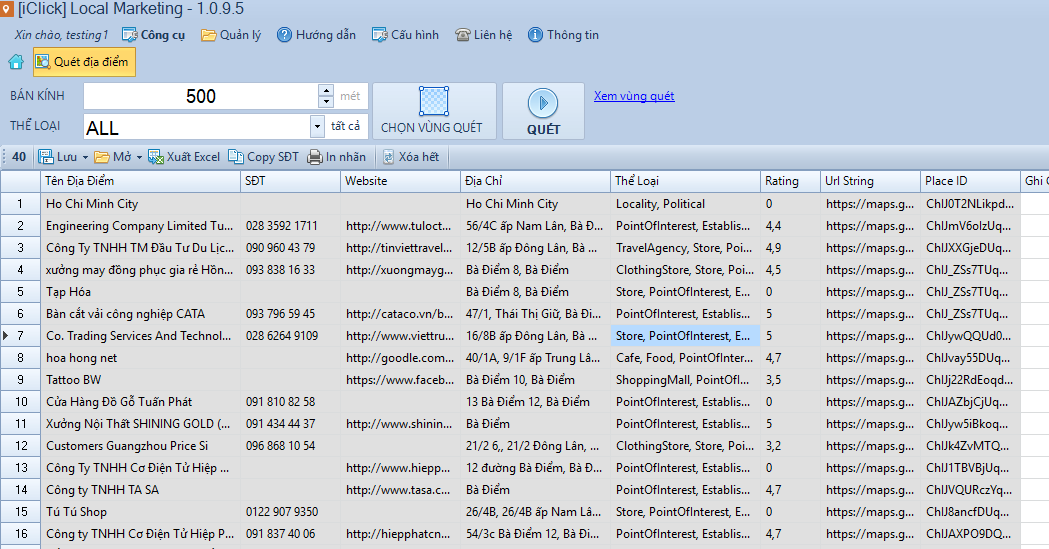Viewport: 1049px width, 549px height.
Task: Sort by Địa Chỉ column header
Action: 535,181
